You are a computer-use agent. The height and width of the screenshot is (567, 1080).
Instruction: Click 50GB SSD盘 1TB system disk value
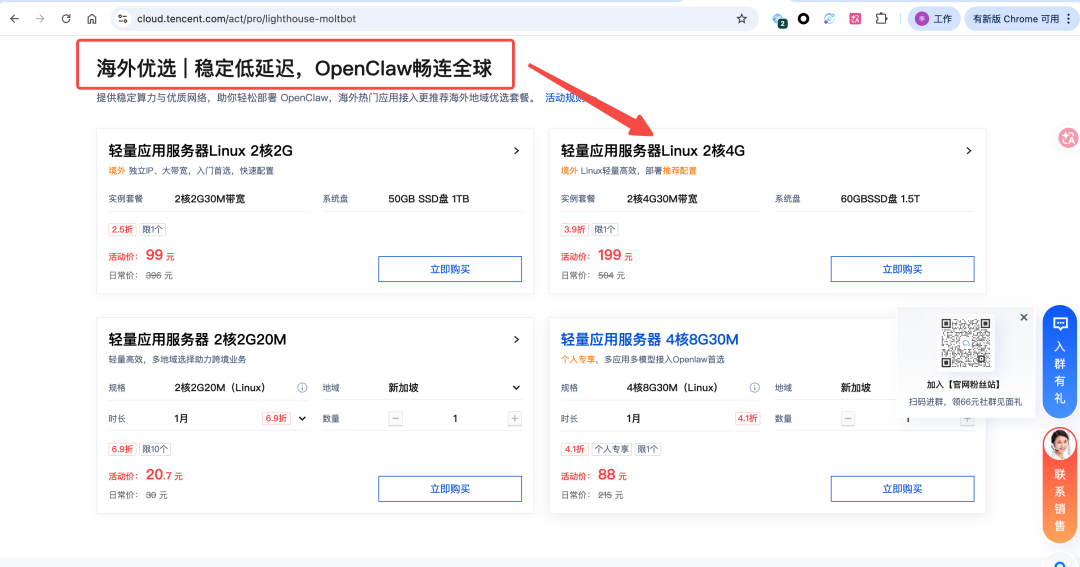(428, 199)
